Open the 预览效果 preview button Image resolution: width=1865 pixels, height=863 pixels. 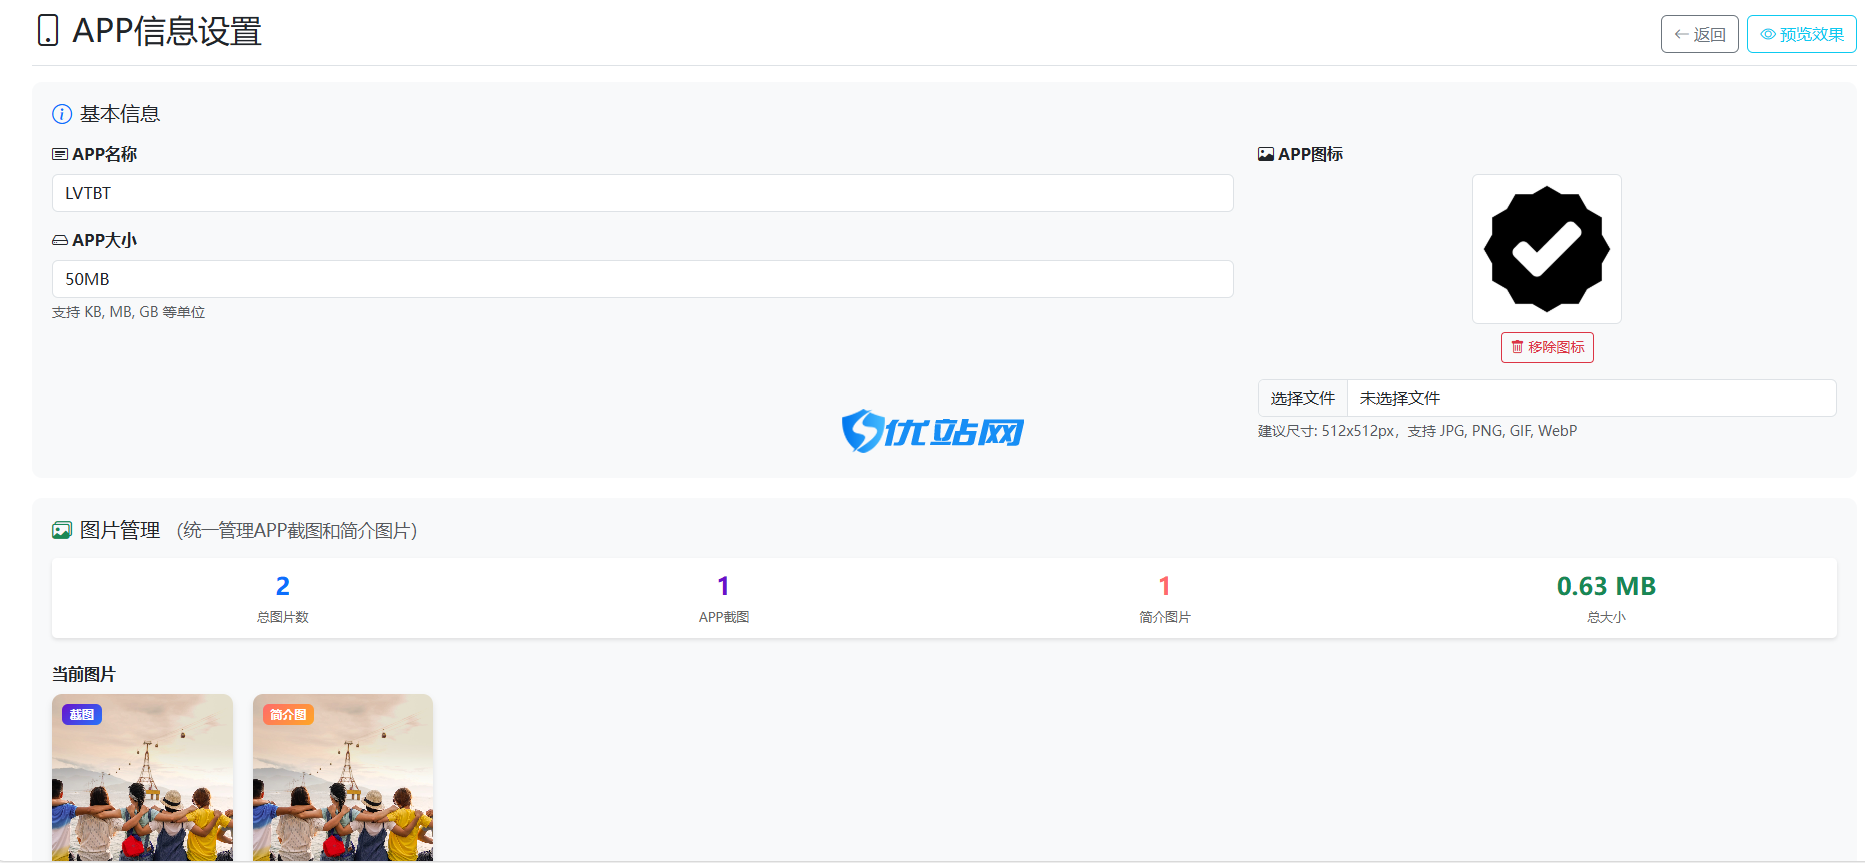point(1801,34)
